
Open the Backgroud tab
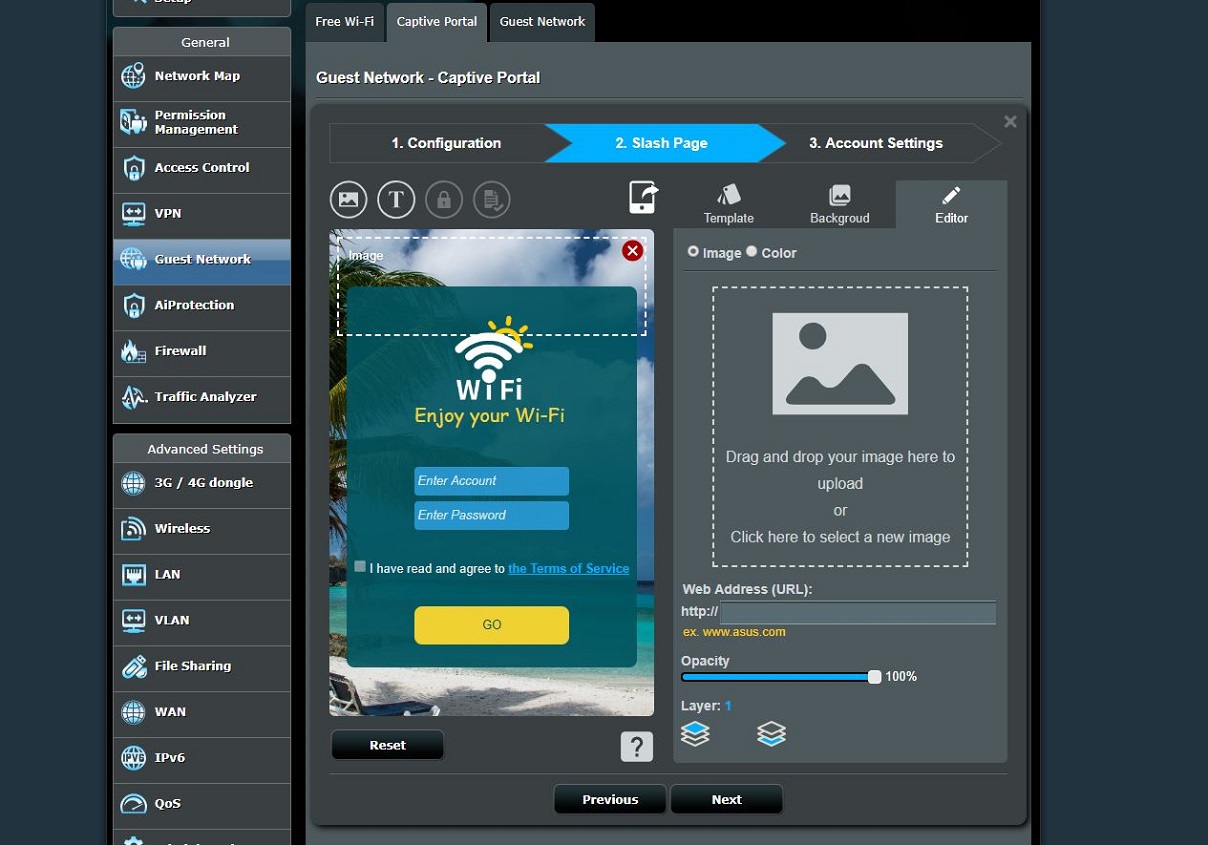point(840,204)
